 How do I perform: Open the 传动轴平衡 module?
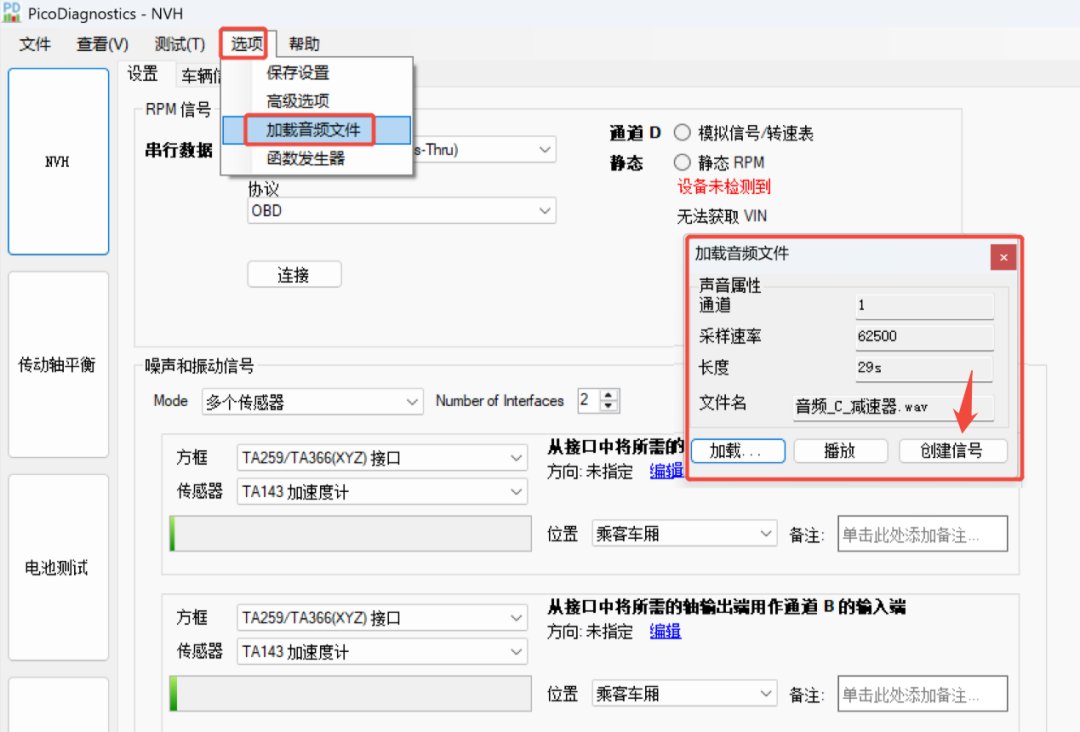(x=59, y=364)
